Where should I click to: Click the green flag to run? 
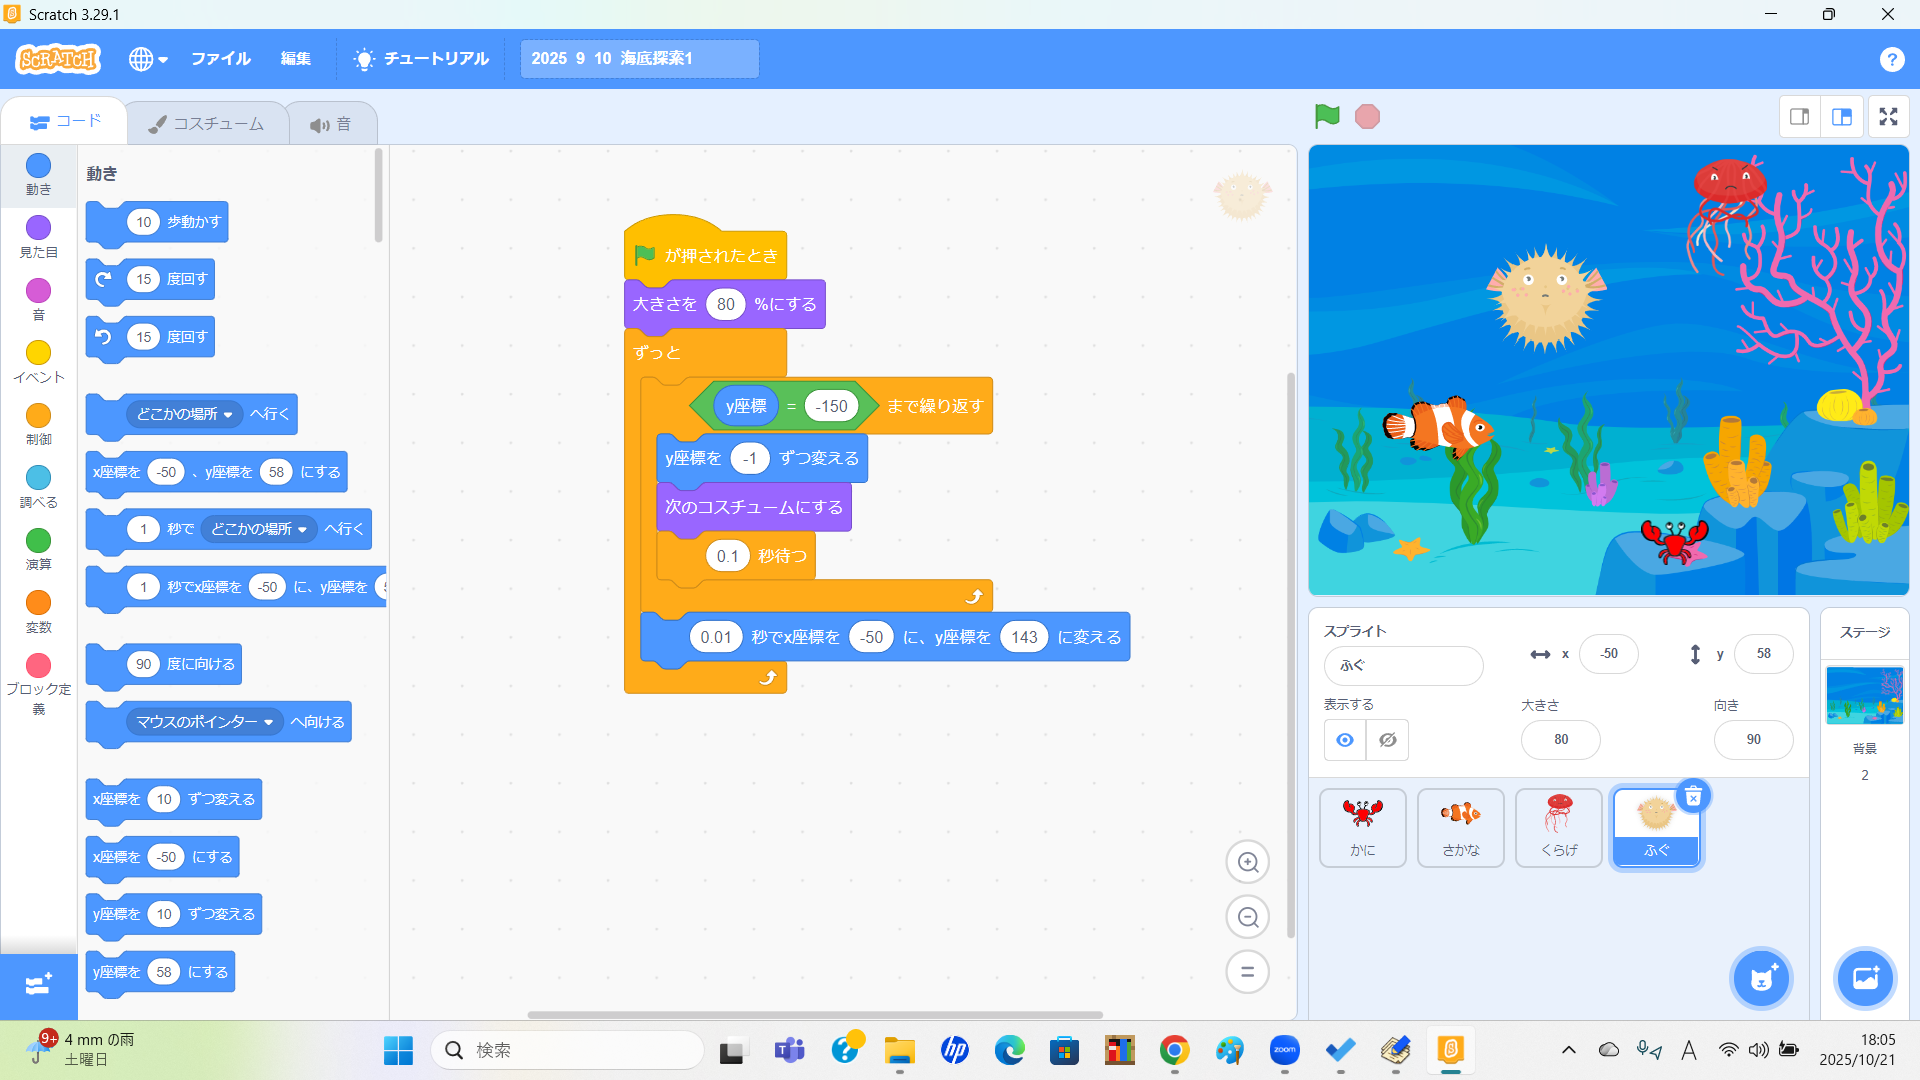(x=1327, y=117)
